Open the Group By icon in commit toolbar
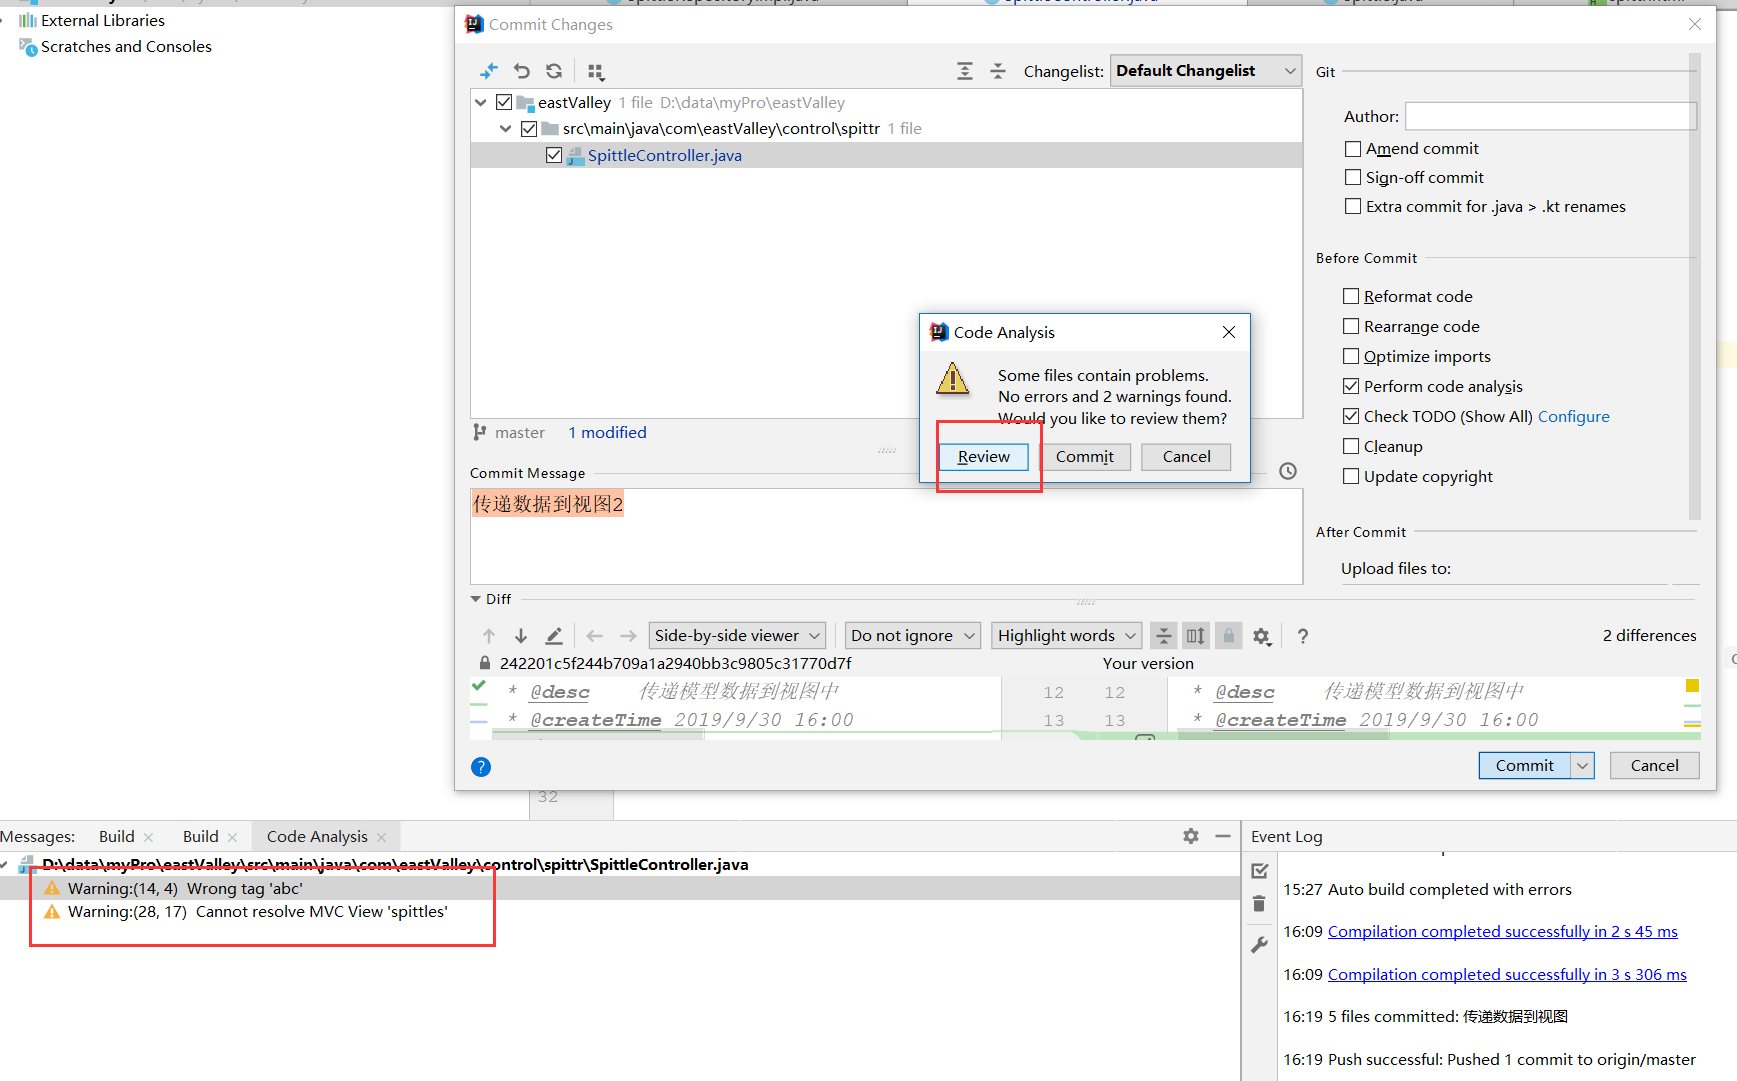 tap(596, 71)
